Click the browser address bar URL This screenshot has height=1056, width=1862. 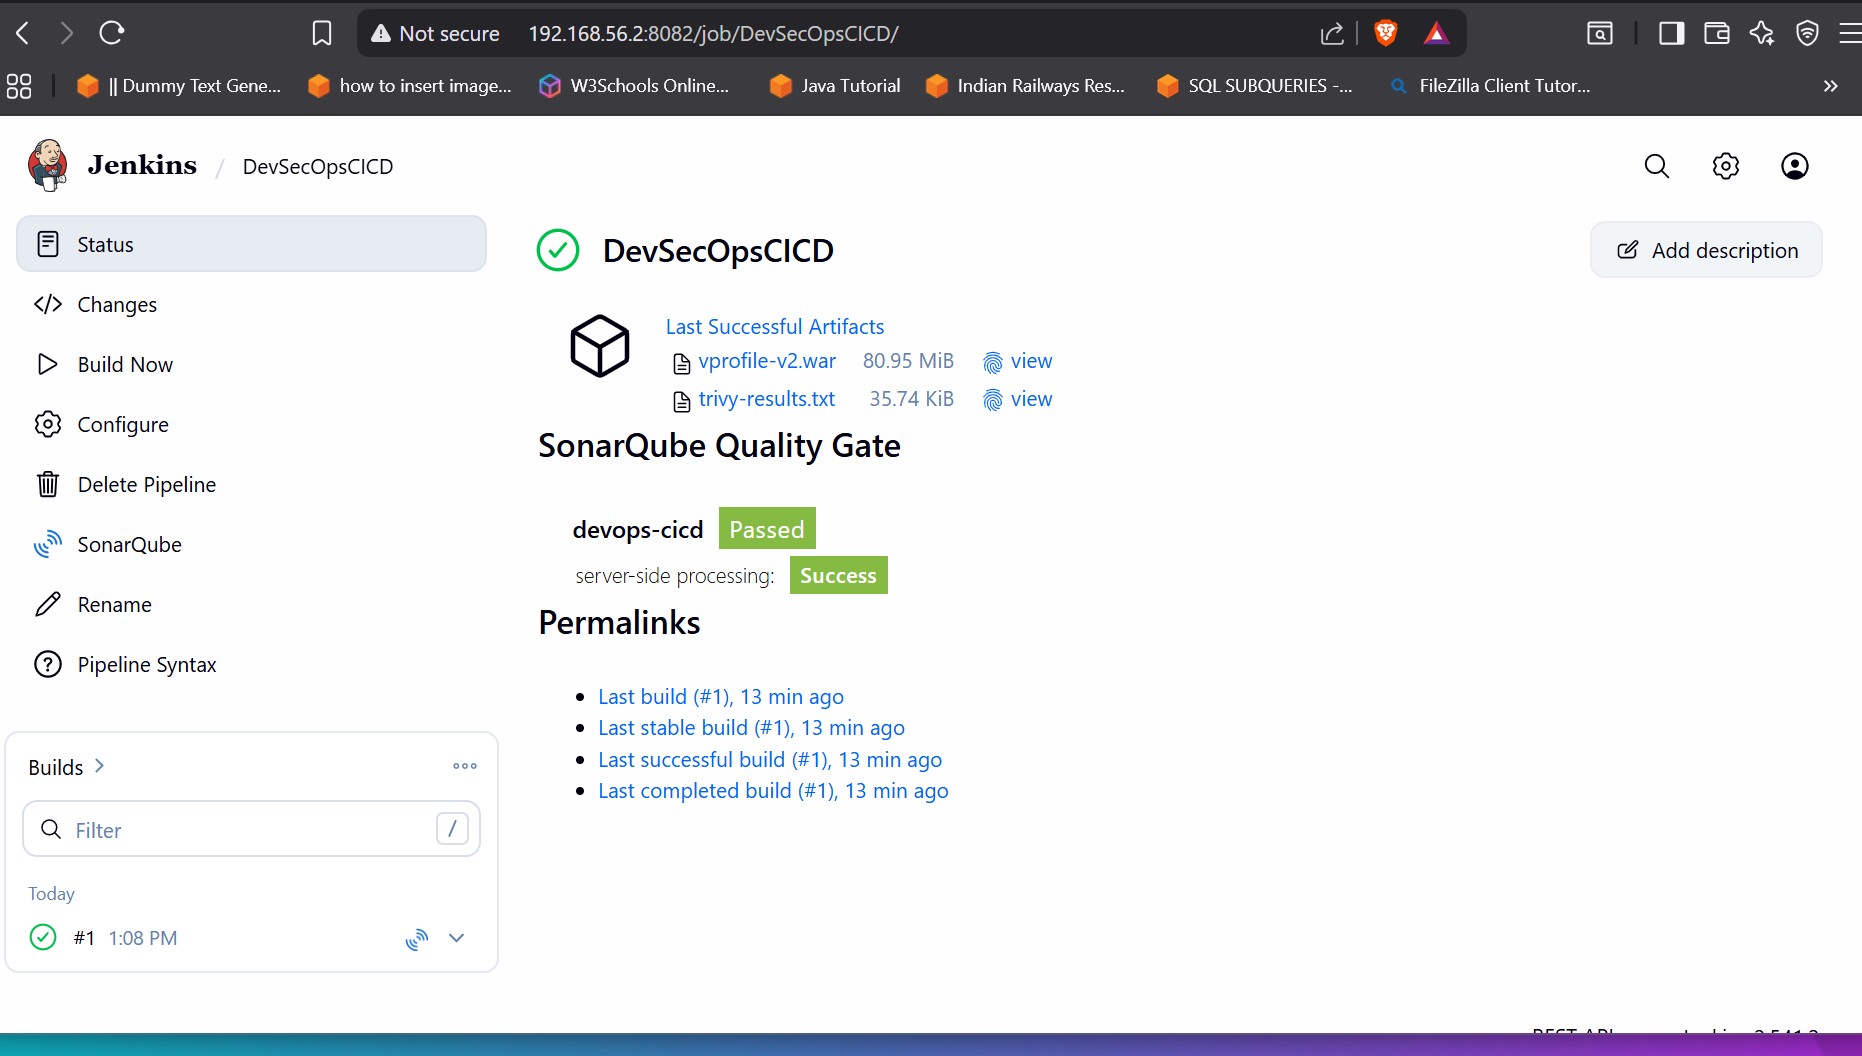pos(713,34)
